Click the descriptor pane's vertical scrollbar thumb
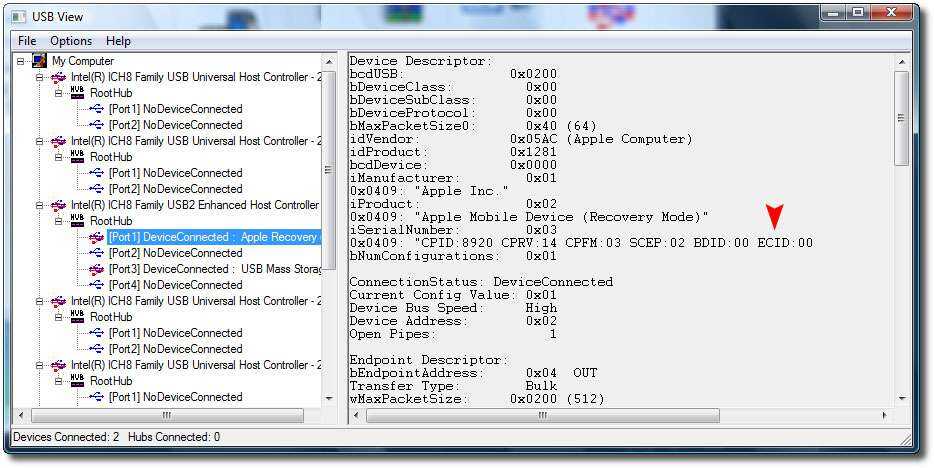The width and height of the screenshot is (934, 468). pos(901,118)
